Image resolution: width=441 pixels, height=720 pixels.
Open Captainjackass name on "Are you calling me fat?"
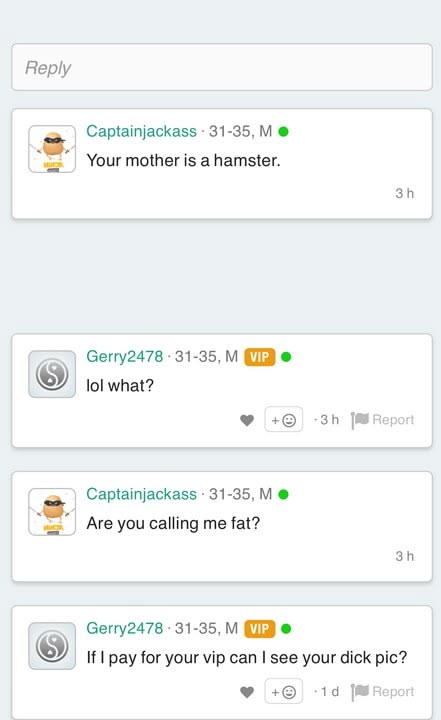click(141, 494)
